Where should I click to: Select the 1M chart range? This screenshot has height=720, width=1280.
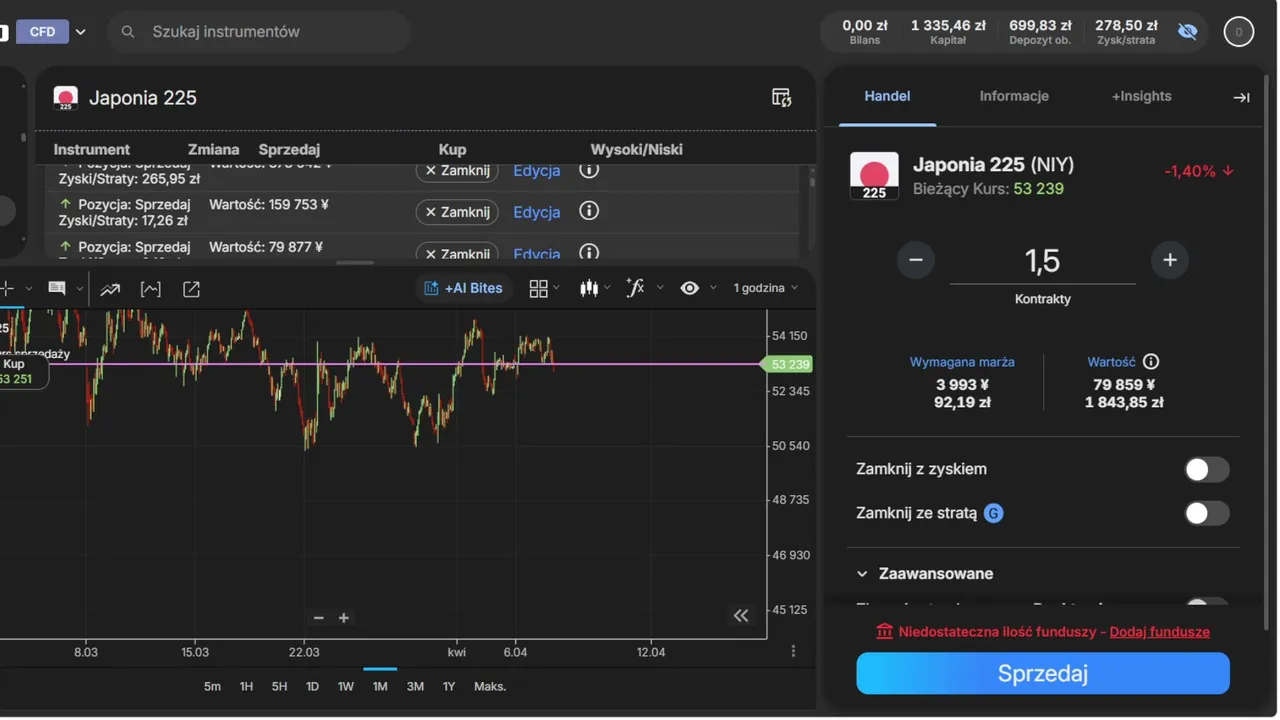(380, 686)
